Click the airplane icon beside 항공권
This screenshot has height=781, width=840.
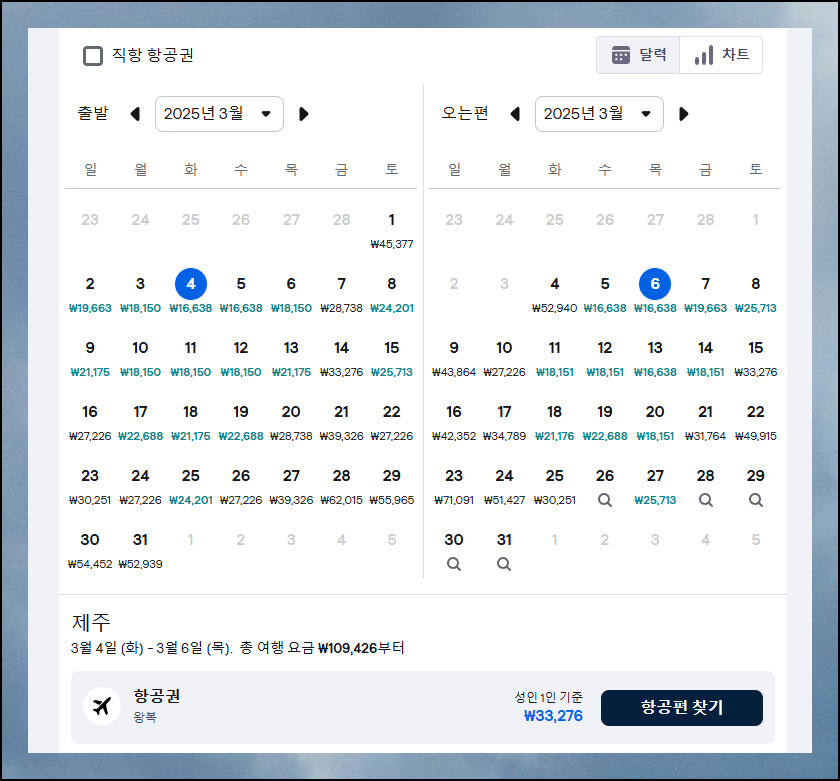(102, 706)
